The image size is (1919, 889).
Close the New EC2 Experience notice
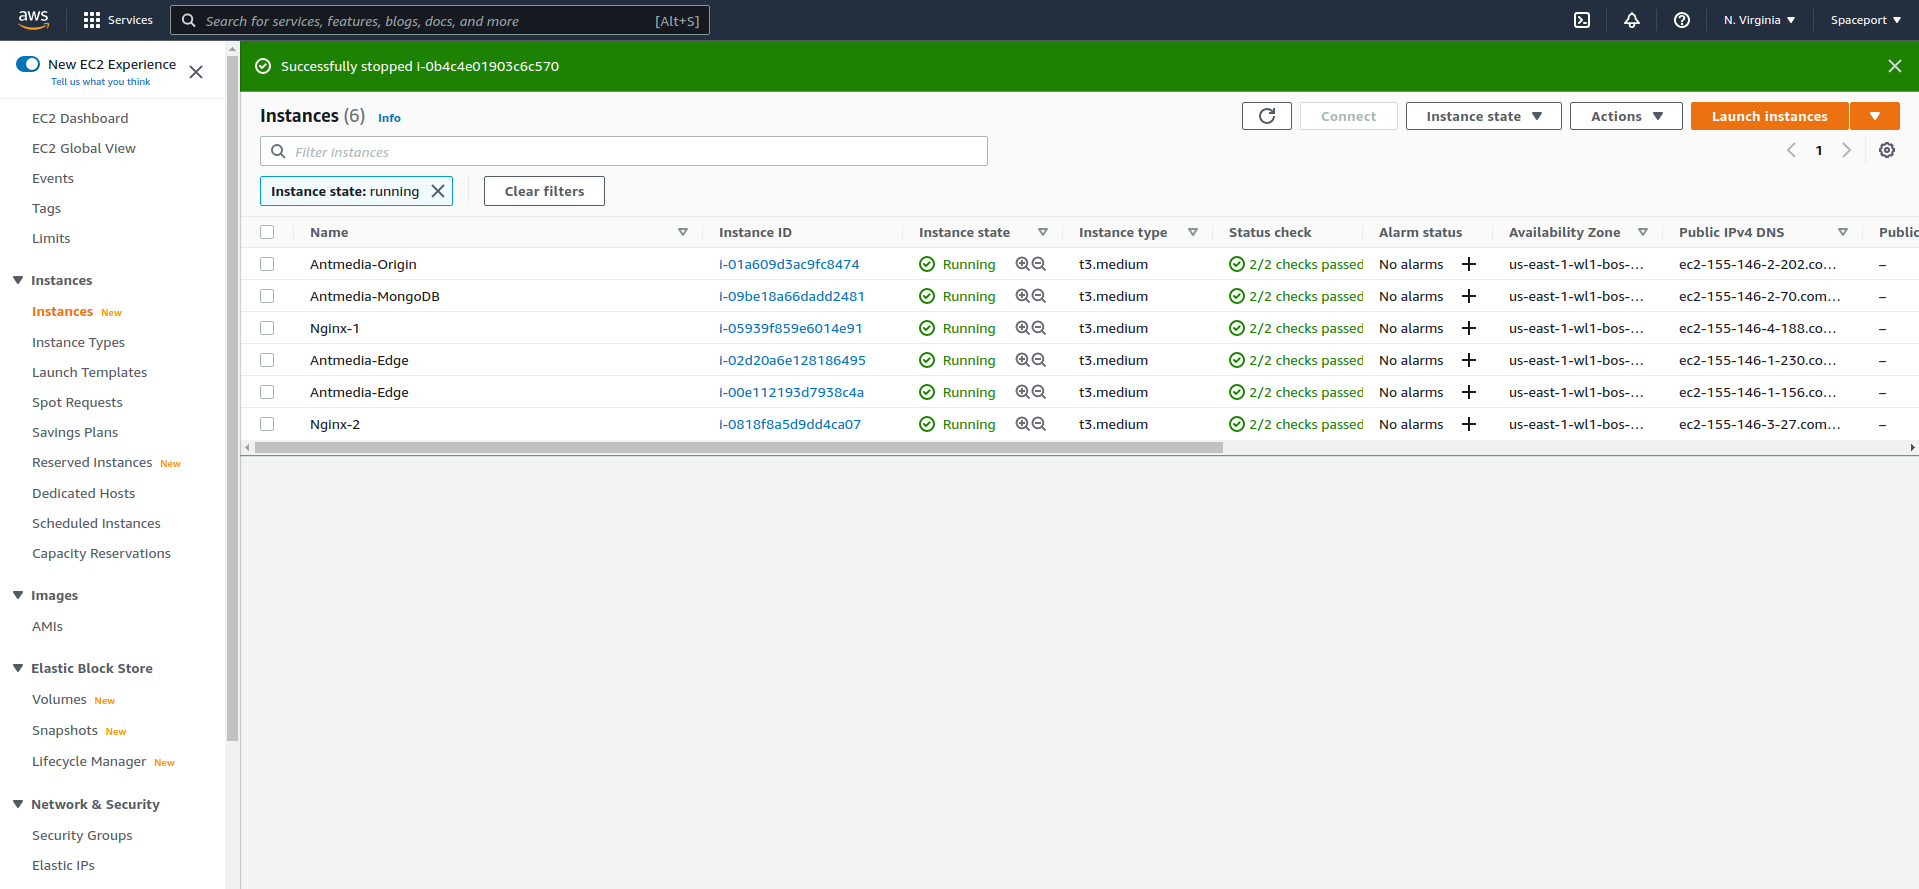pyautogui.click(x=196, y=72)
